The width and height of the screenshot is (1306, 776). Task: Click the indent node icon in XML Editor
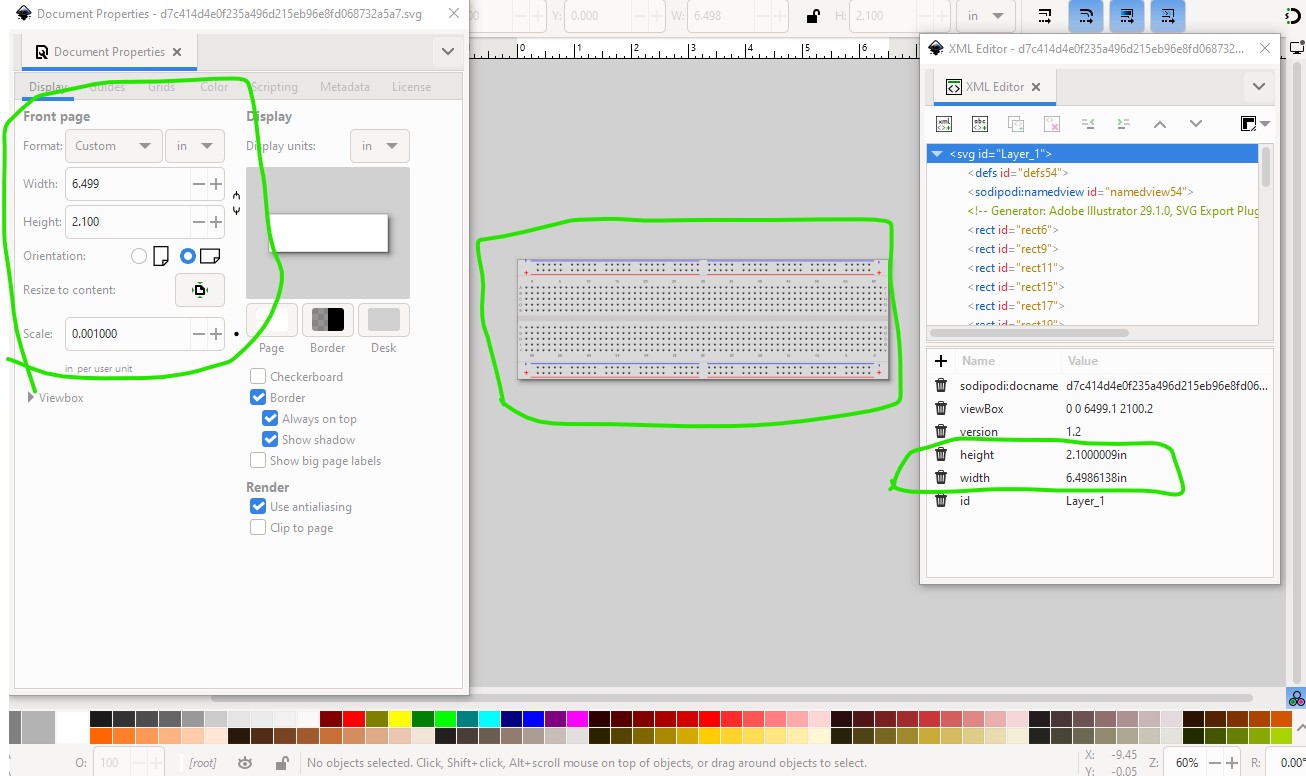1123,124
